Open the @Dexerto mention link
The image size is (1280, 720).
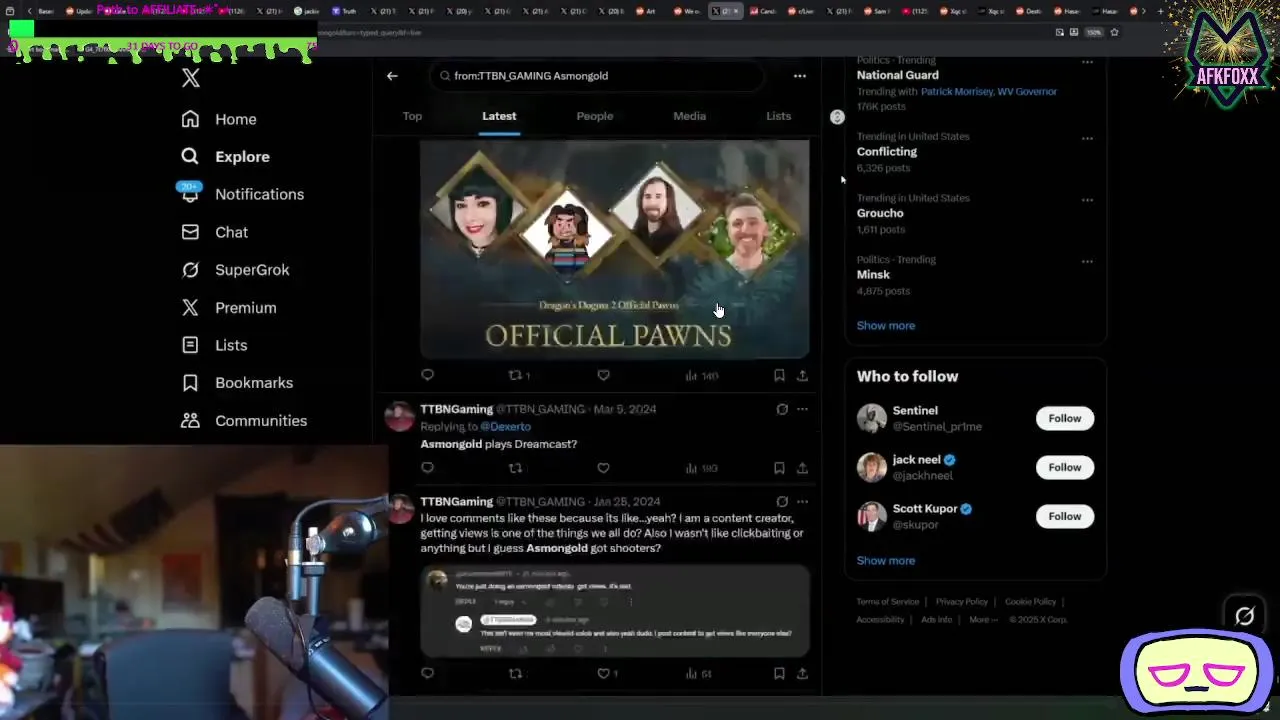[x=505, y=427]
